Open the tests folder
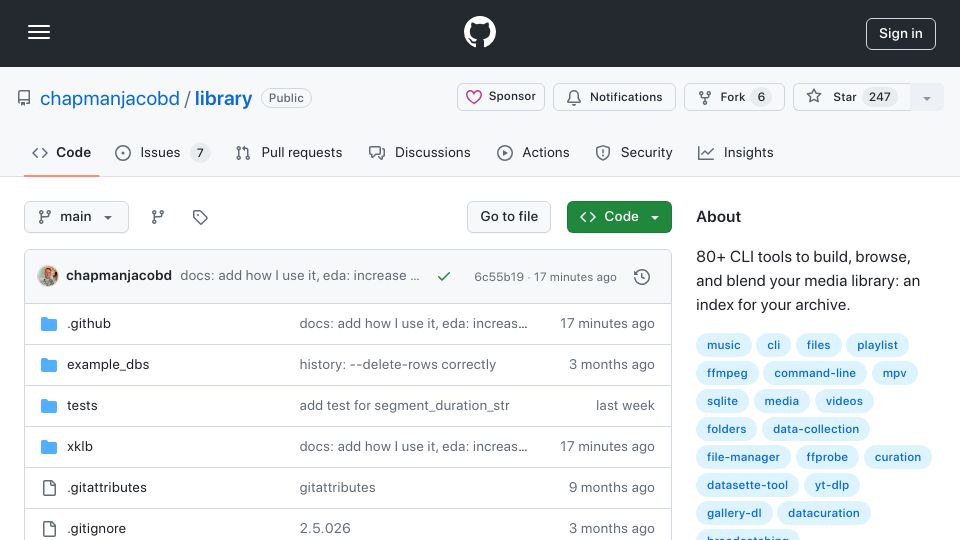 pyautogui.click(x=82, y=405)
